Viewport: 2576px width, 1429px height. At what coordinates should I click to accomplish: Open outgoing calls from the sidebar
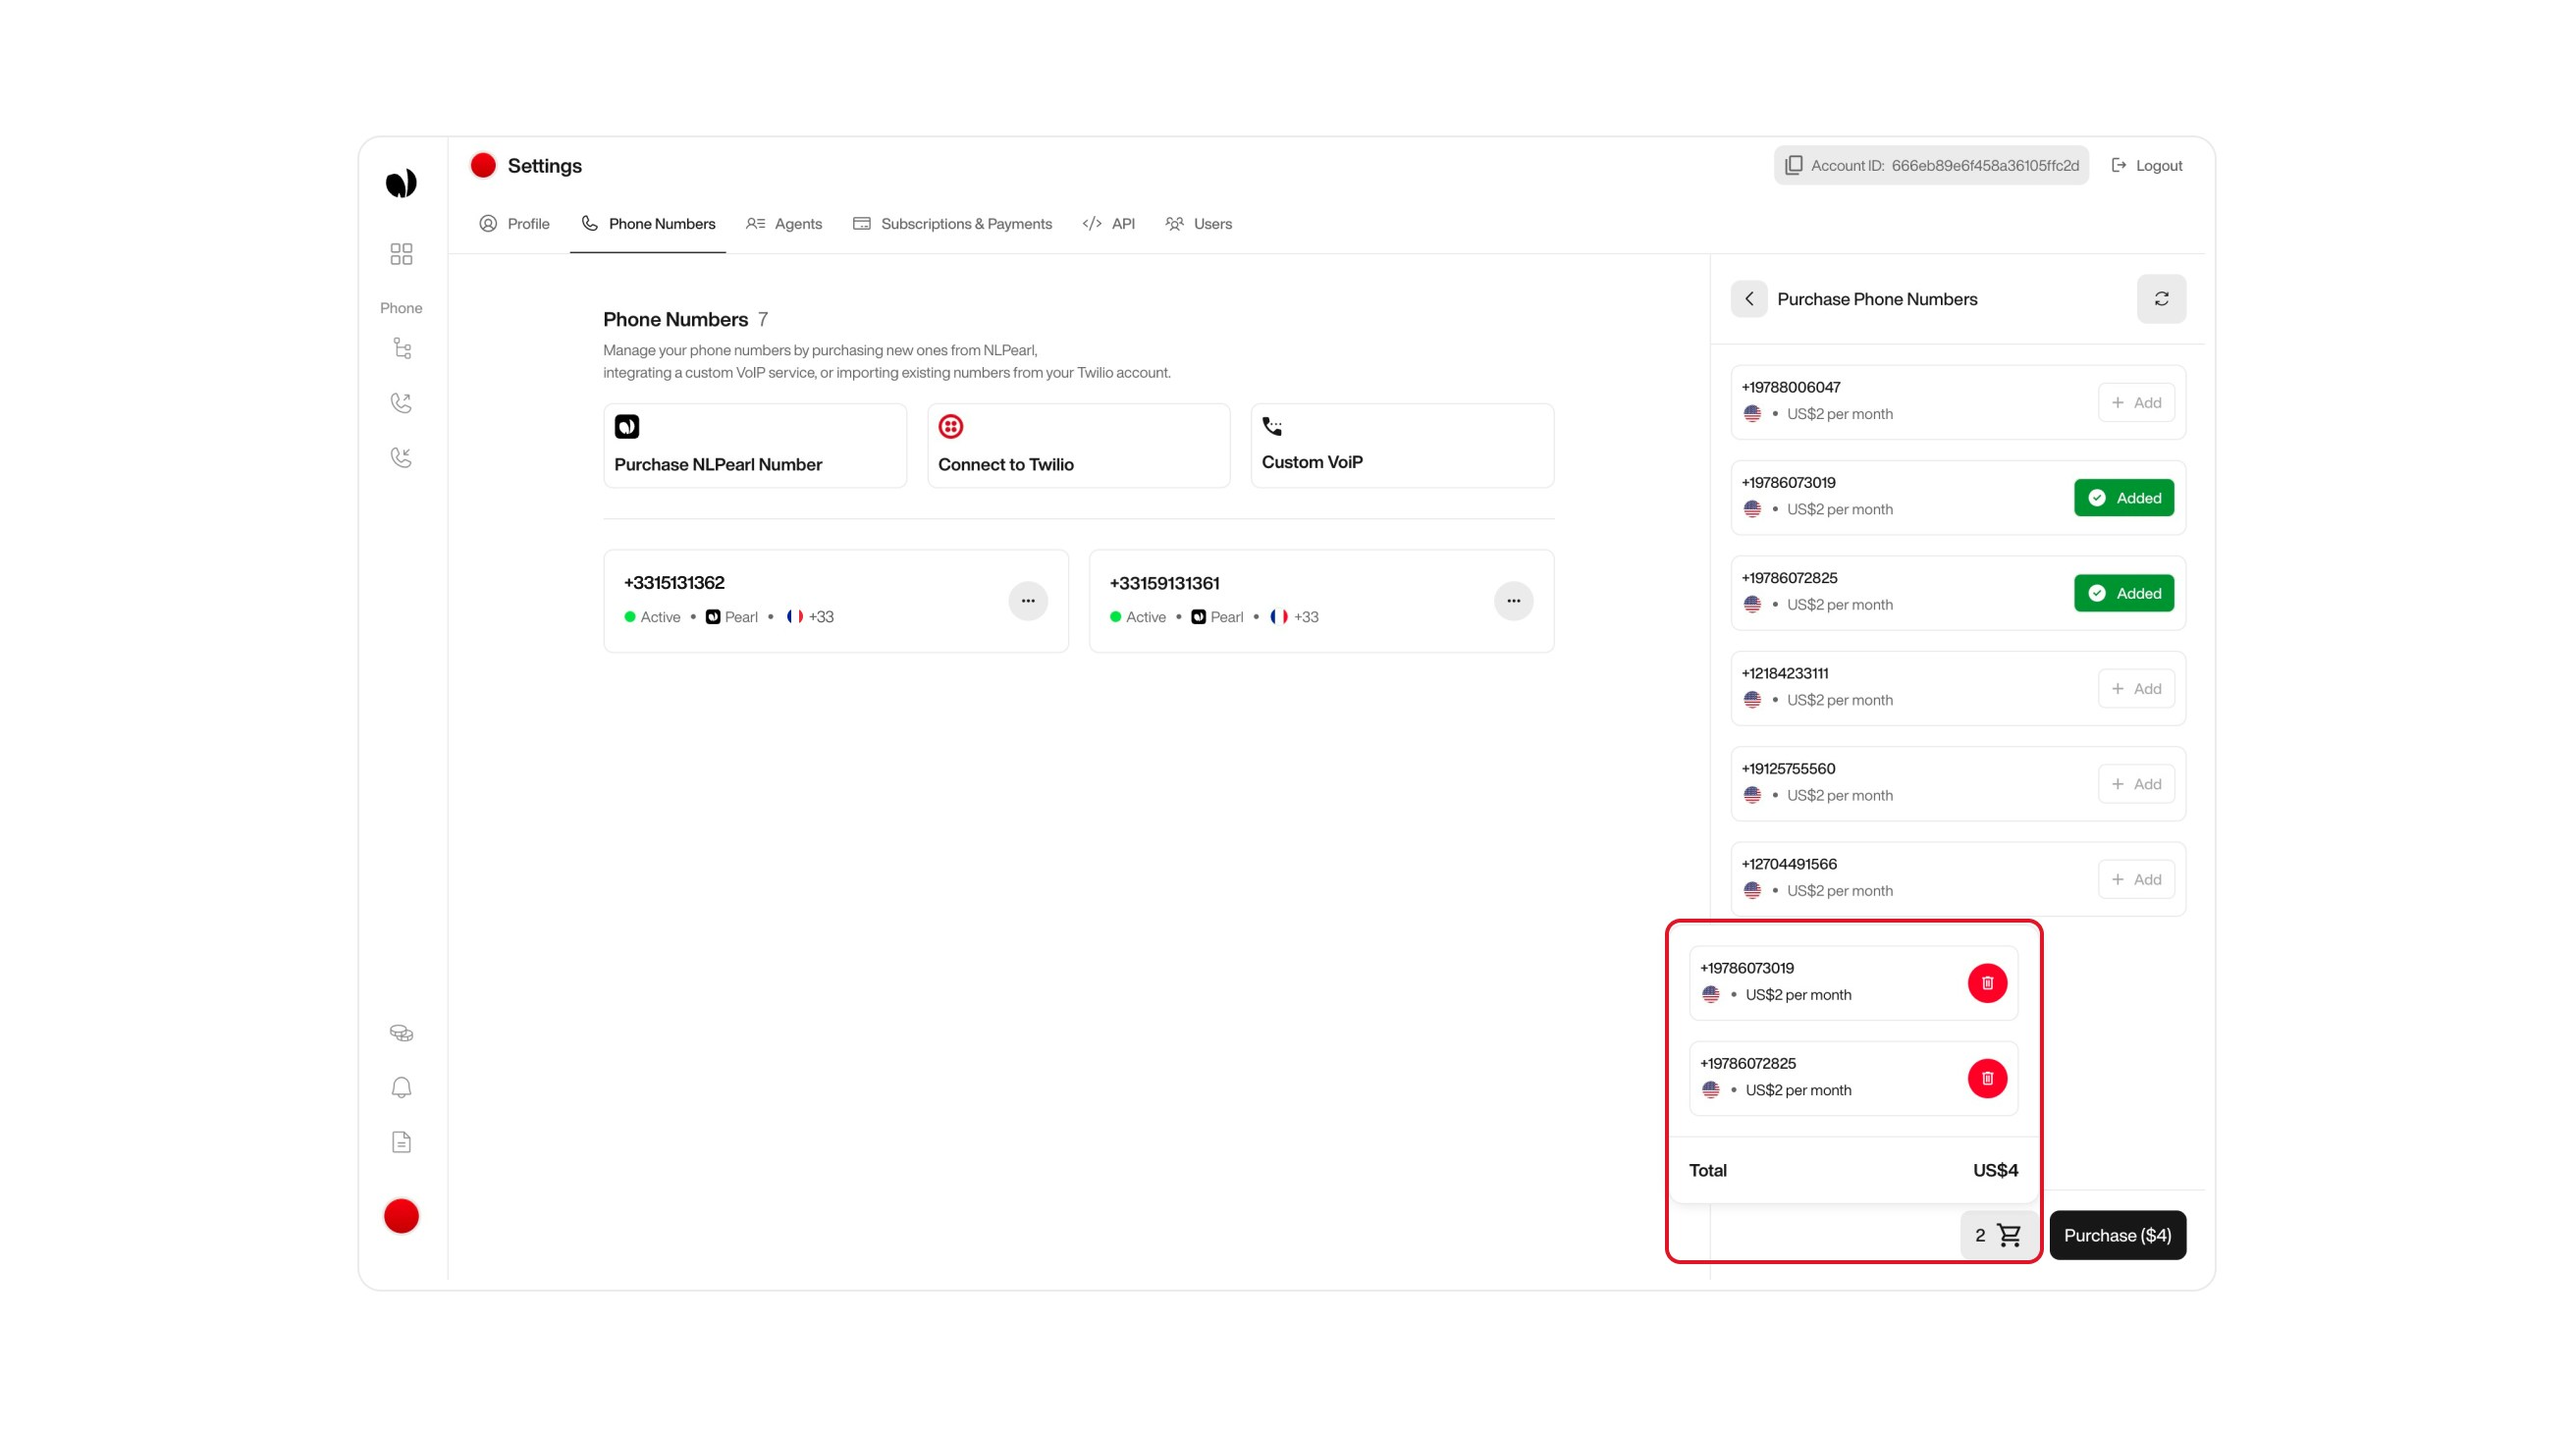pyautogui.click(x=401, y=402)
